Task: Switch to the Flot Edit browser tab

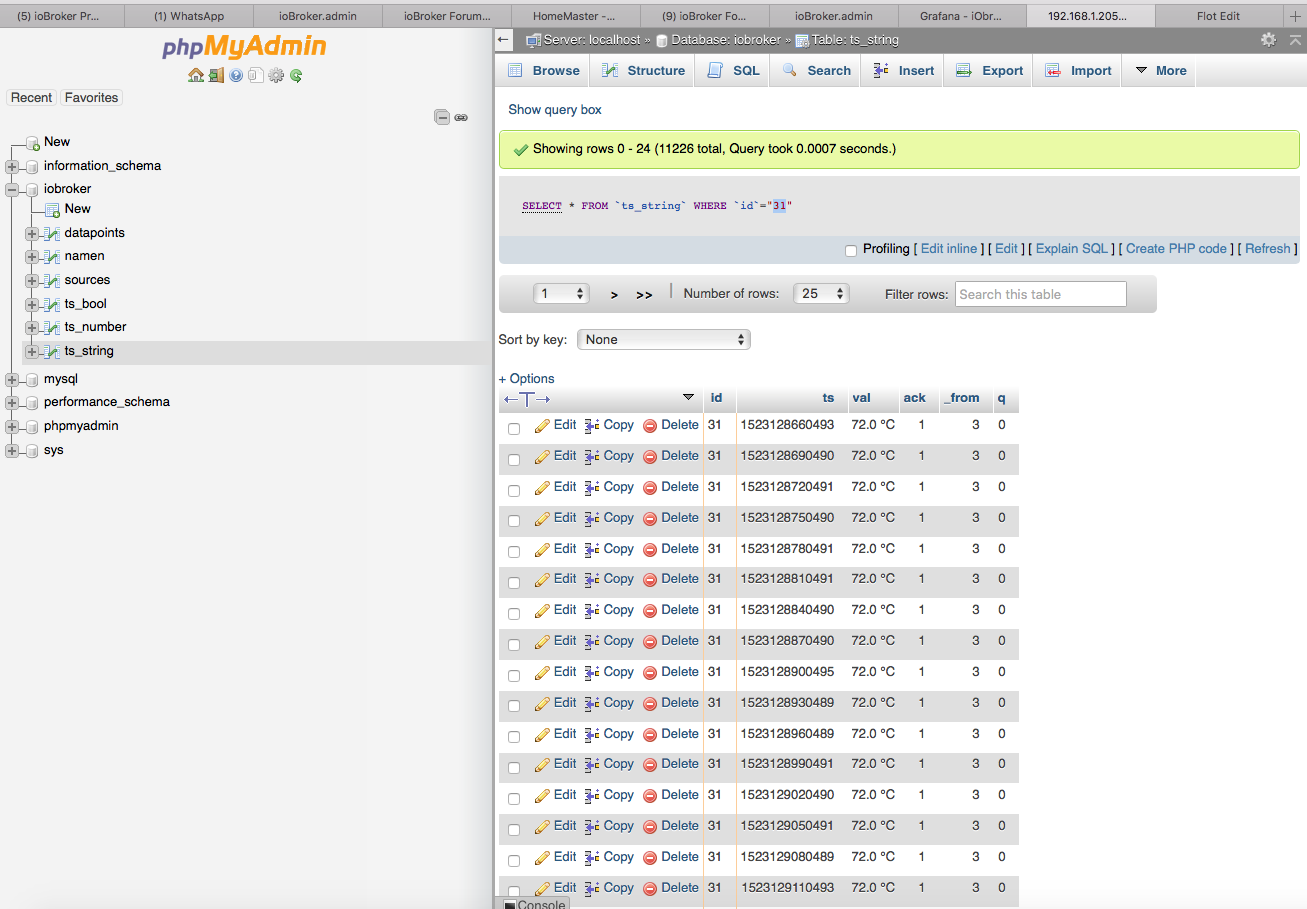Action: coord(1218,16)
